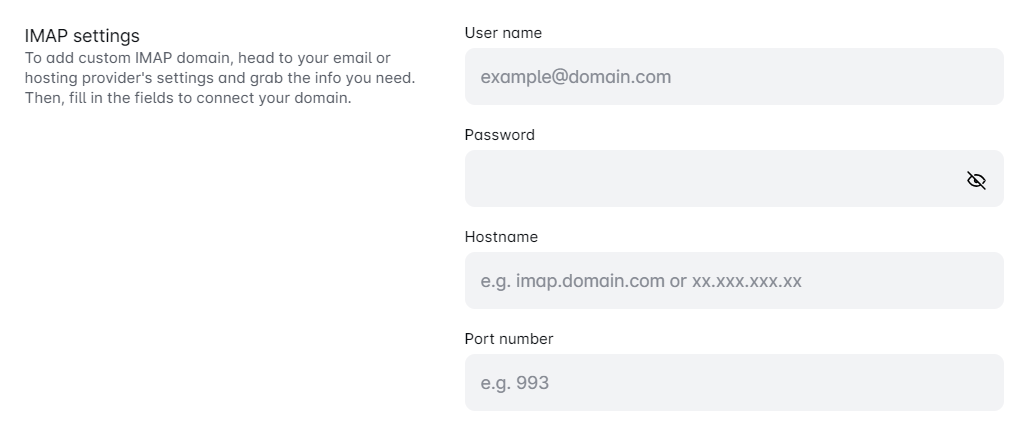Click the "User name" field label
1029x430 pixels.
coord(503,33)
